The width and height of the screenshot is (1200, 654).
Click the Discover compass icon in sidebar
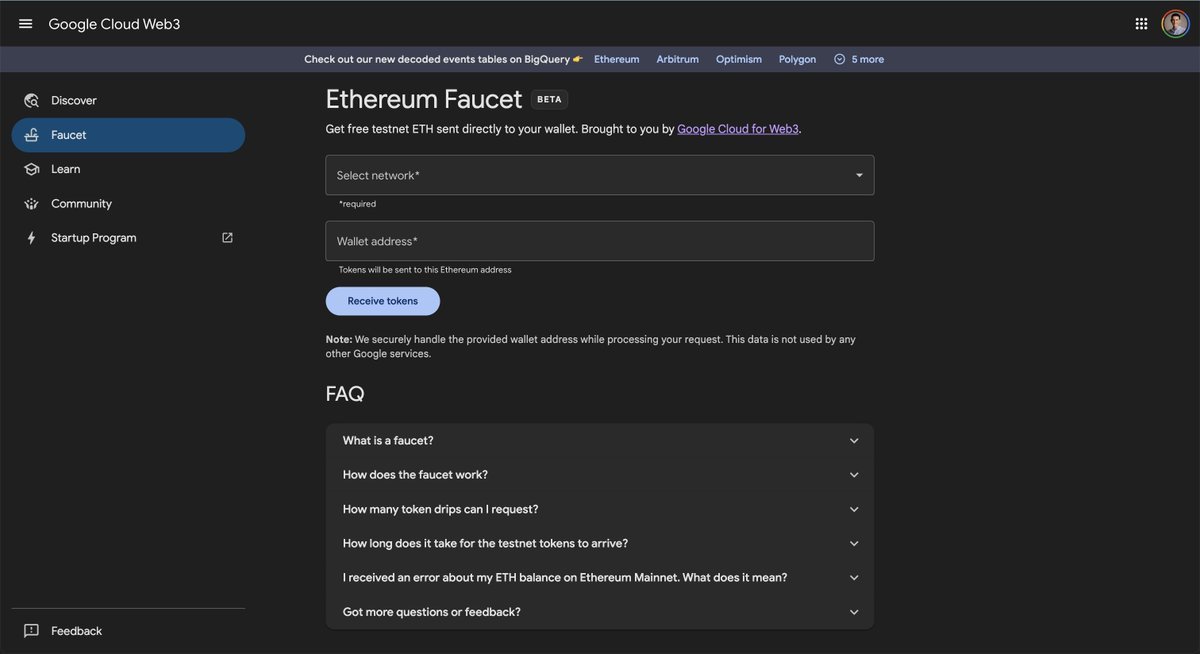[32, 100]
